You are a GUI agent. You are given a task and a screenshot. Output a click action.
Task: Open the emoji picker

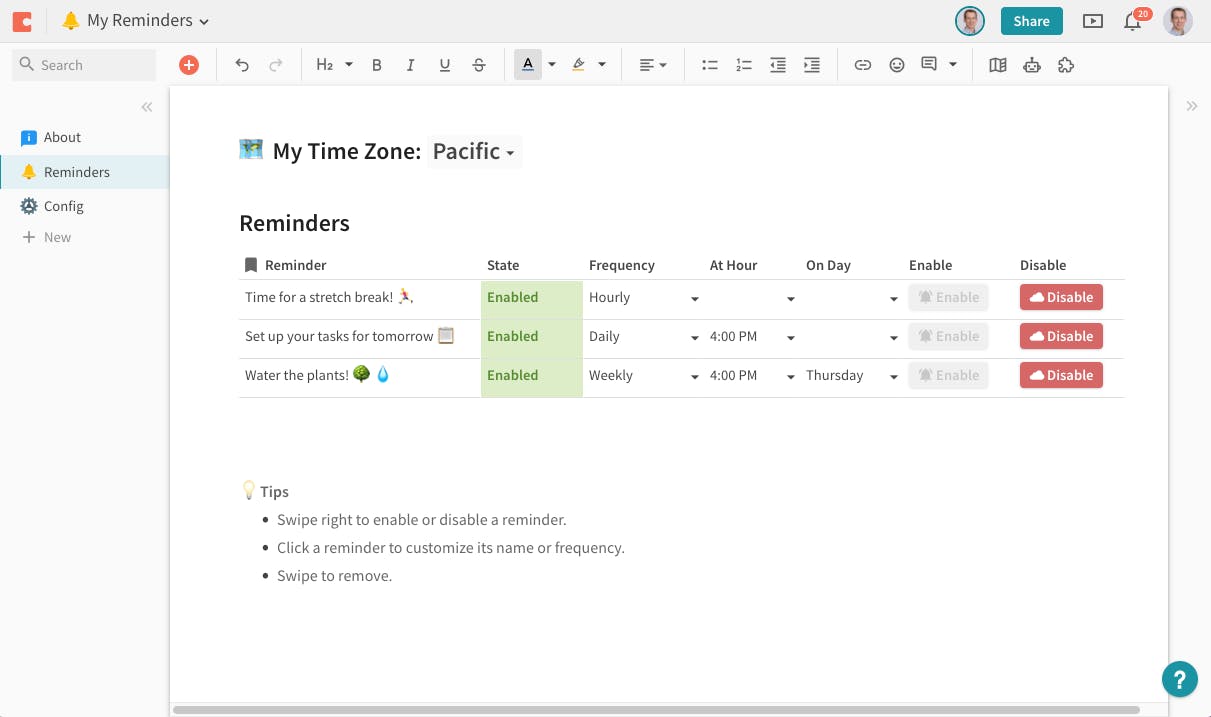point(897,65)
